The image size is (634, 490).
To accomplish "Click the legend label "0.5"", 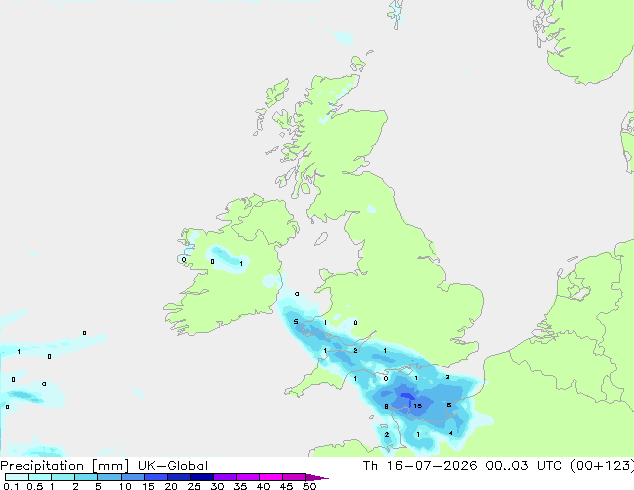I will (x=35, y=486).
